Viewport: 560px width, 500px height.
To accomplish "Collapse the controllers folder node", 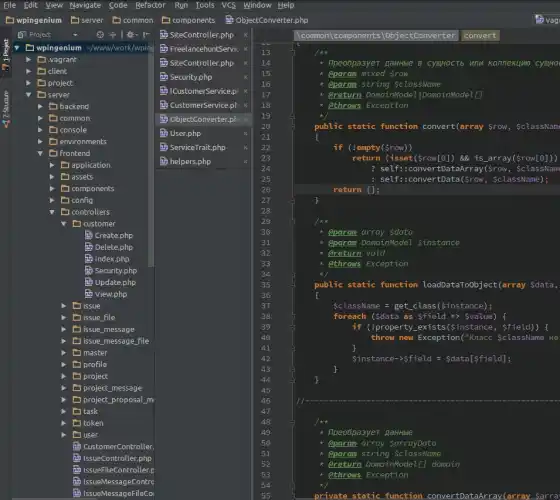I will 52,212.
